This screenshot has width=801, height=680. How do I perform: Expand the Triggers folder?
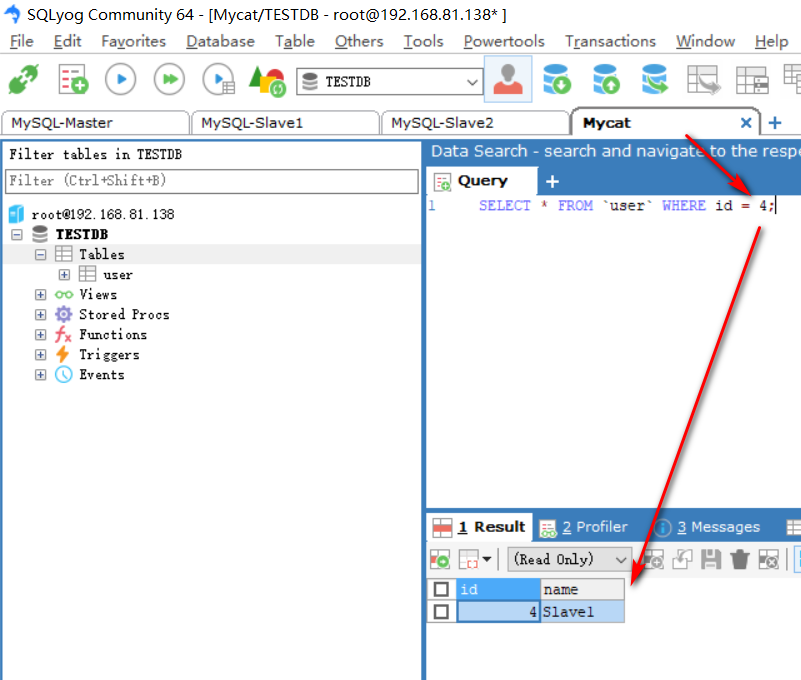[40, 355]
